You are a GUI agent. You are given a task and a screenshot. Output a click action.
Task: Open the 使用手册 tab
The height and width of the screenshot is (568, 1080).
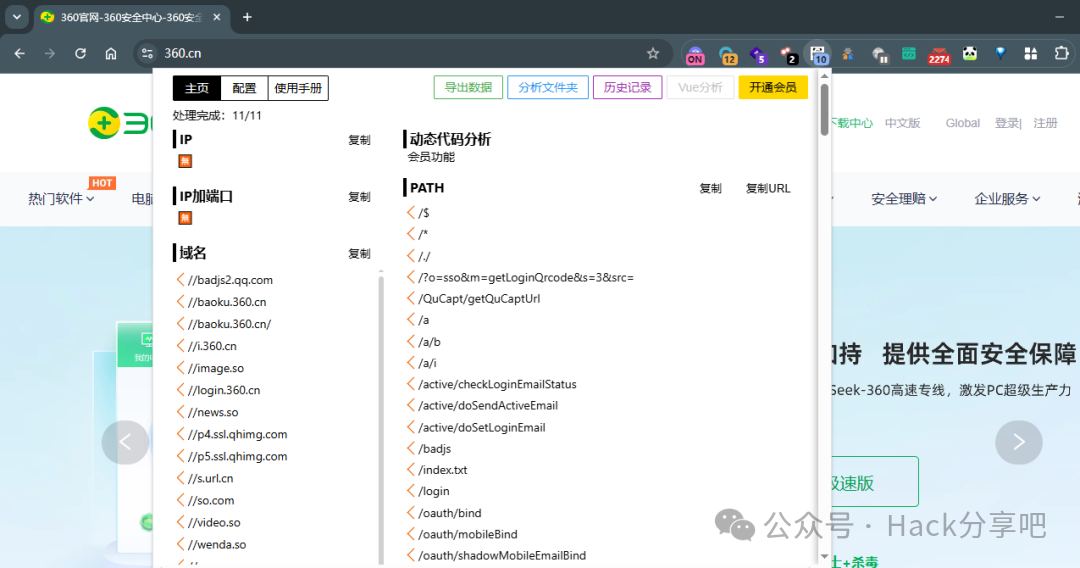298,88
